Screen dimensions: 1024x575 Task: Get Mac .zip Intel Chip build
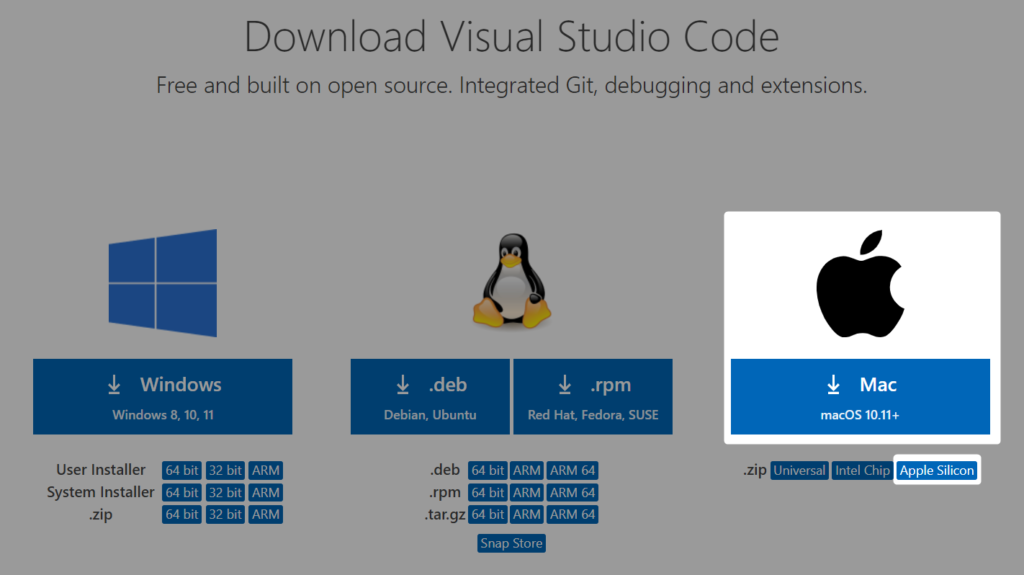pos(862,470)
